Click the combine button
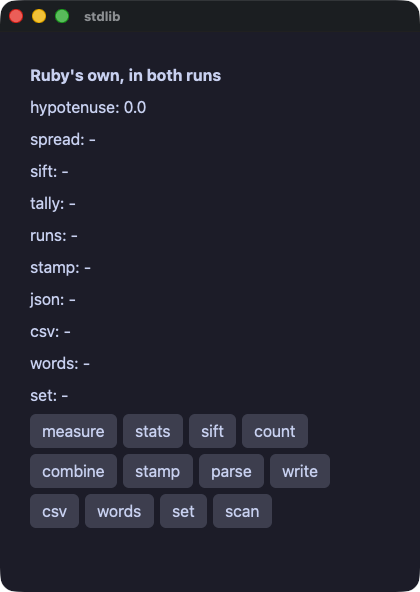420x592 pixels. [x=73, y=471]
